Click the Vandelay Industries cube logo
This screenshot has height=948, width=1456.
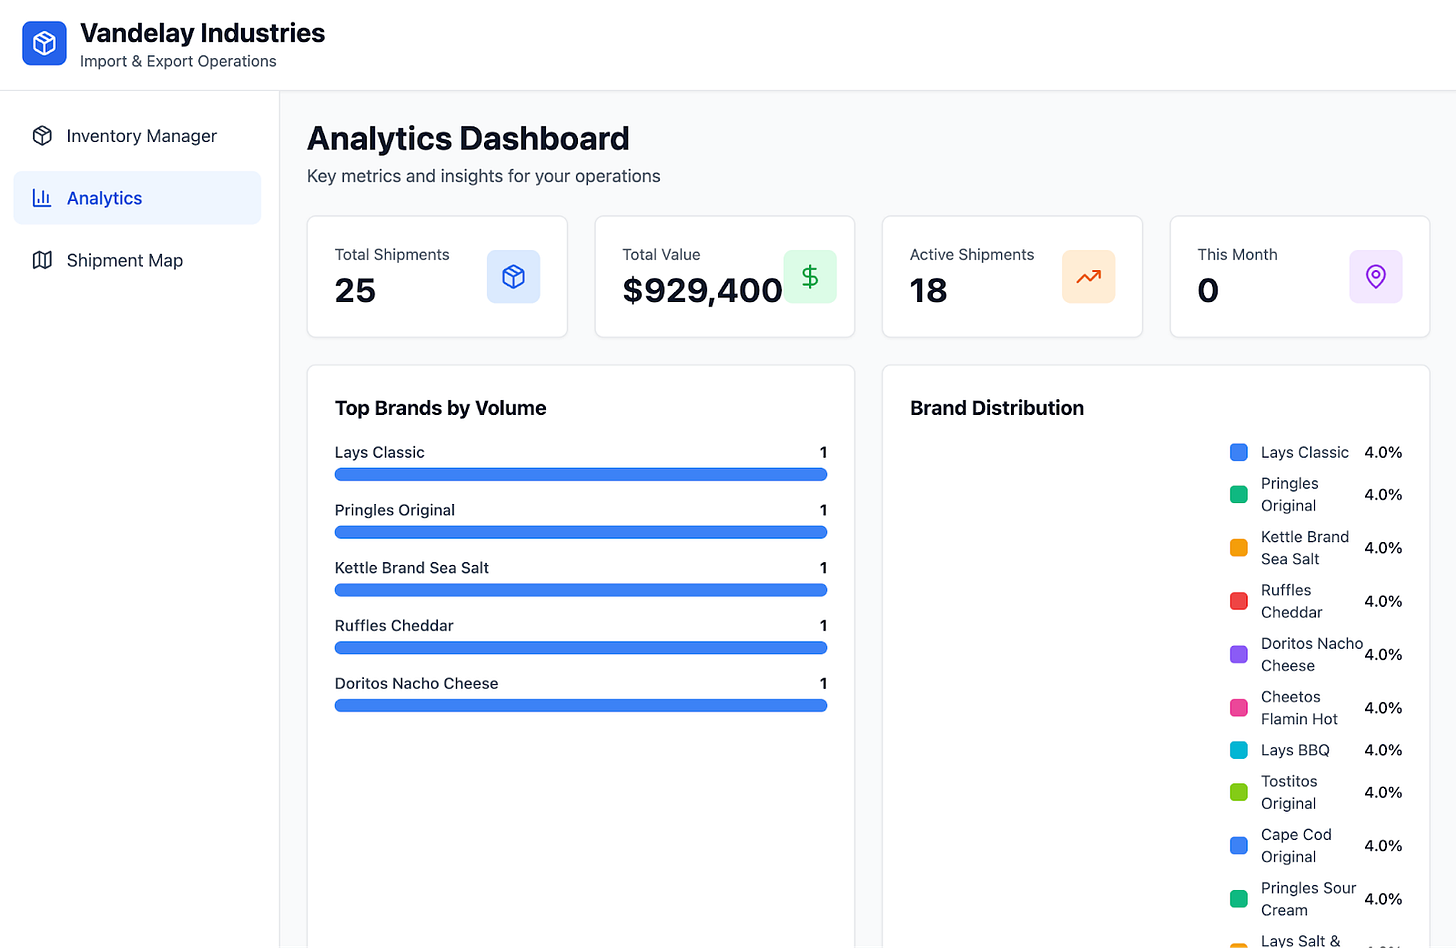click(44, 44)
